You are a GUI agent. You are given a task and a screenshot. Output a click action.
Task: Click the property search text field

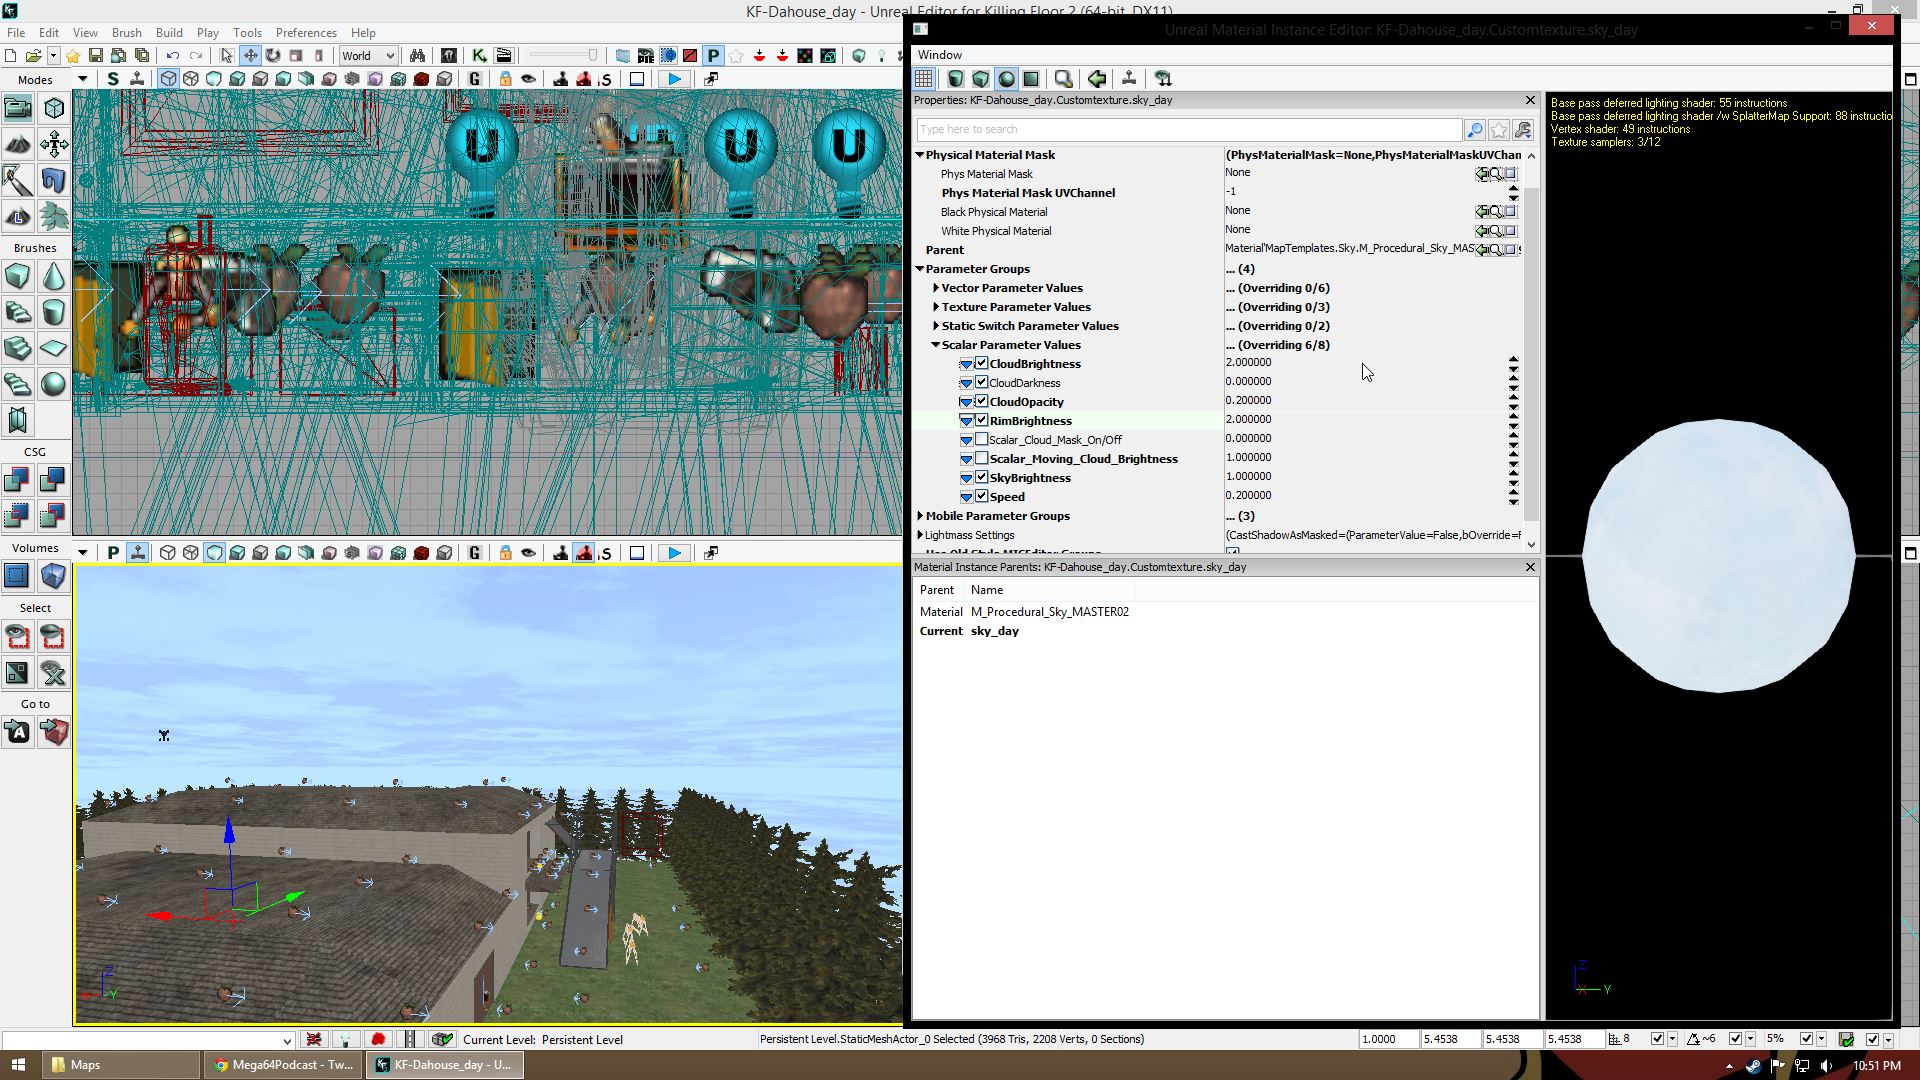1188,130
